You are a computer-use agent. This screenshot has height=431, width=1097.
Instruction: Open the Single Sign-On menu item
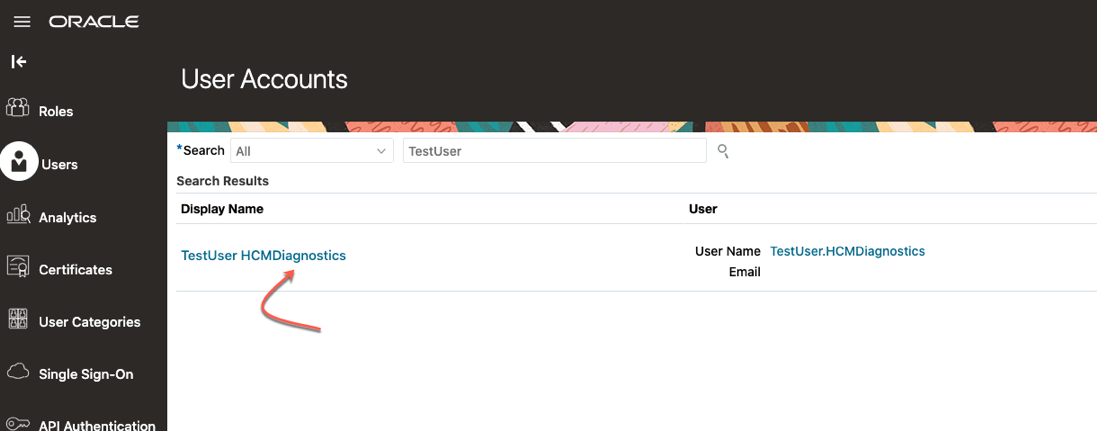click(86, 374)
